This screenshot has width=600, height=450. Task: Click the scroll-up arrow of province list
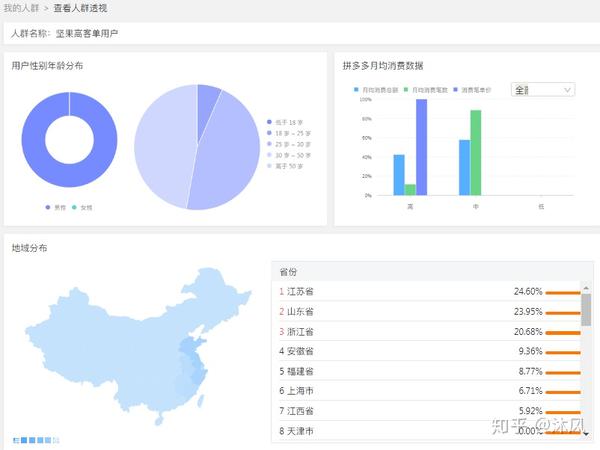(586, 288)
